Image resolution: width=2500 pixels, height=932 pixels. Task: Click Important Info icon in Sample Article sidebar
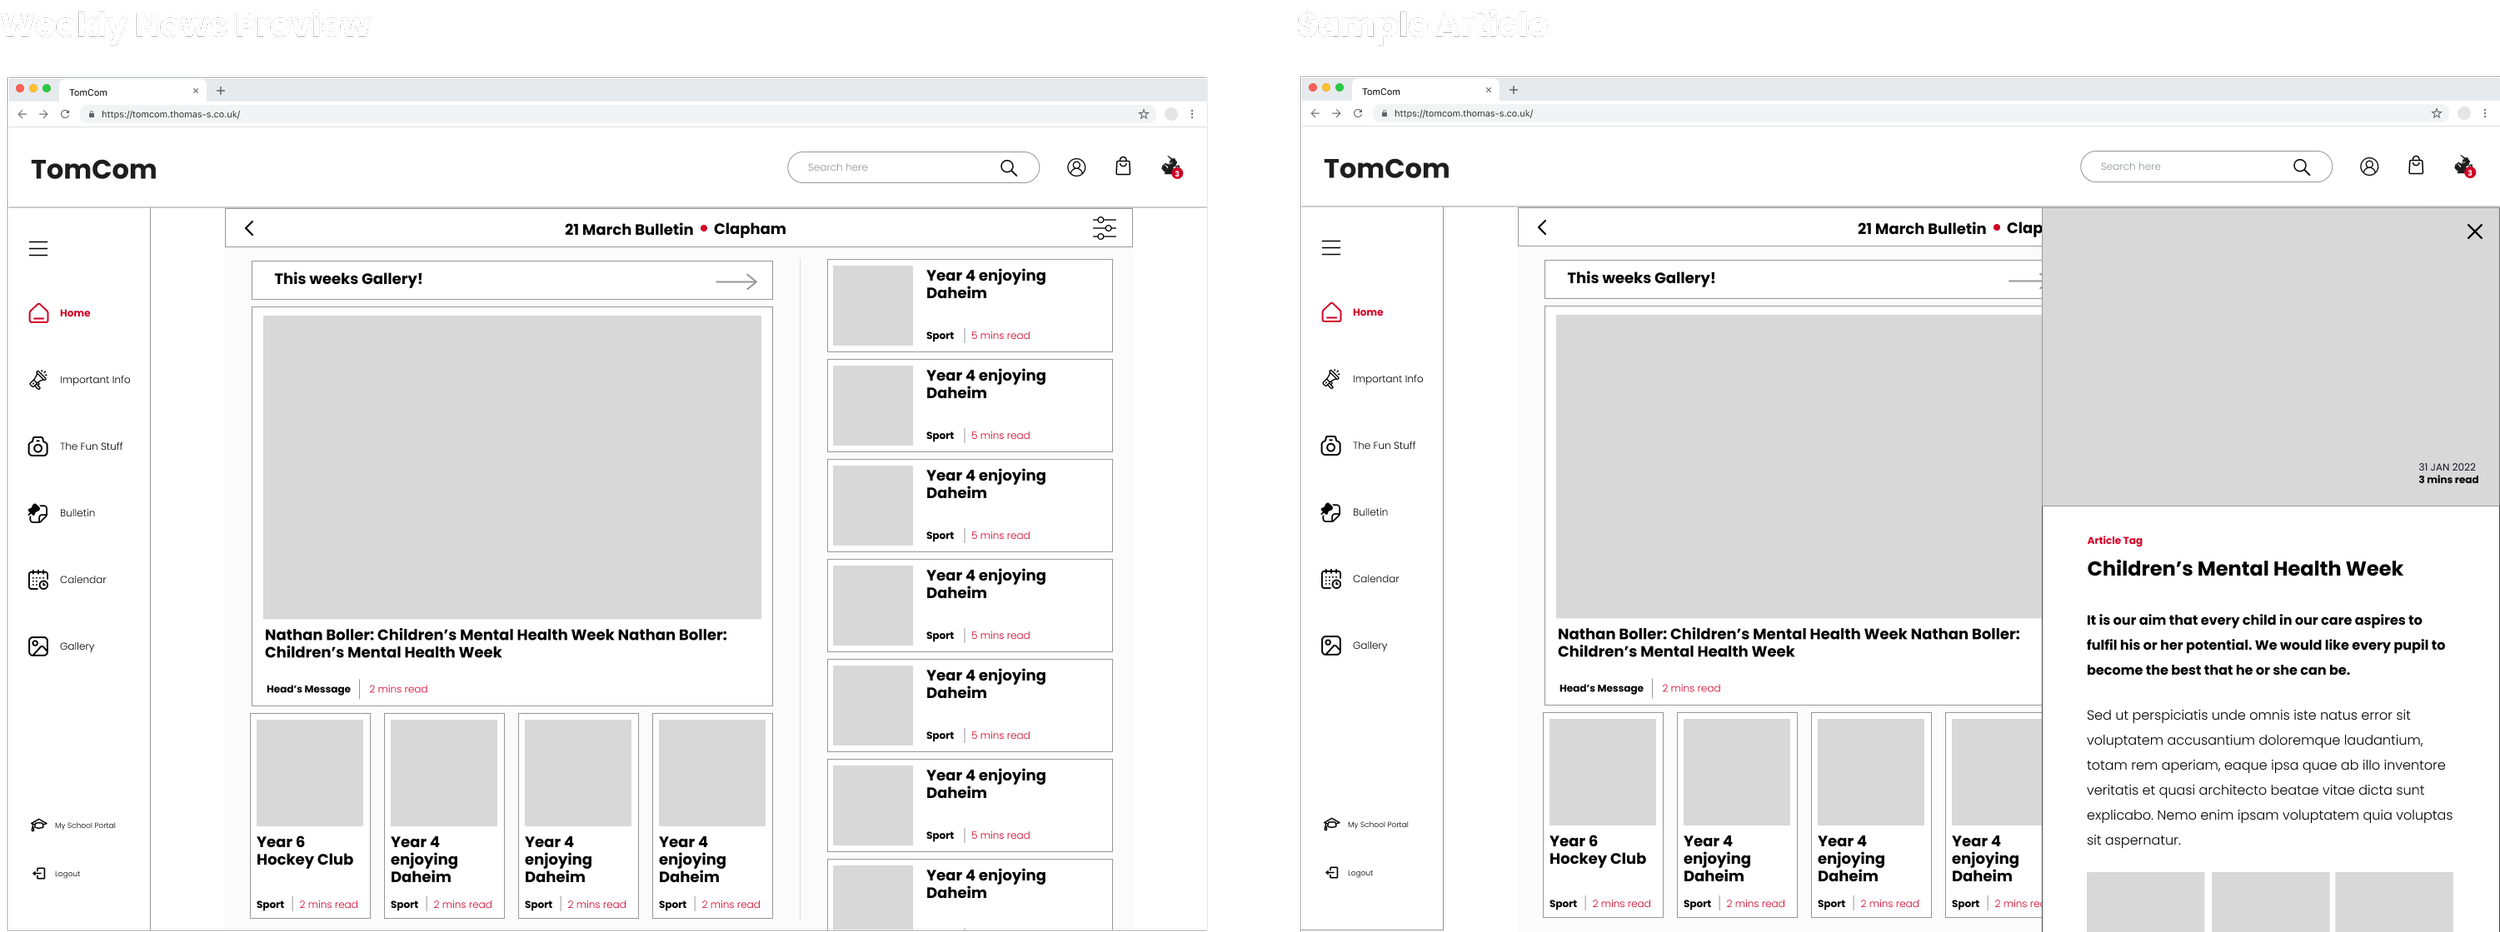tap(1331, 379)
